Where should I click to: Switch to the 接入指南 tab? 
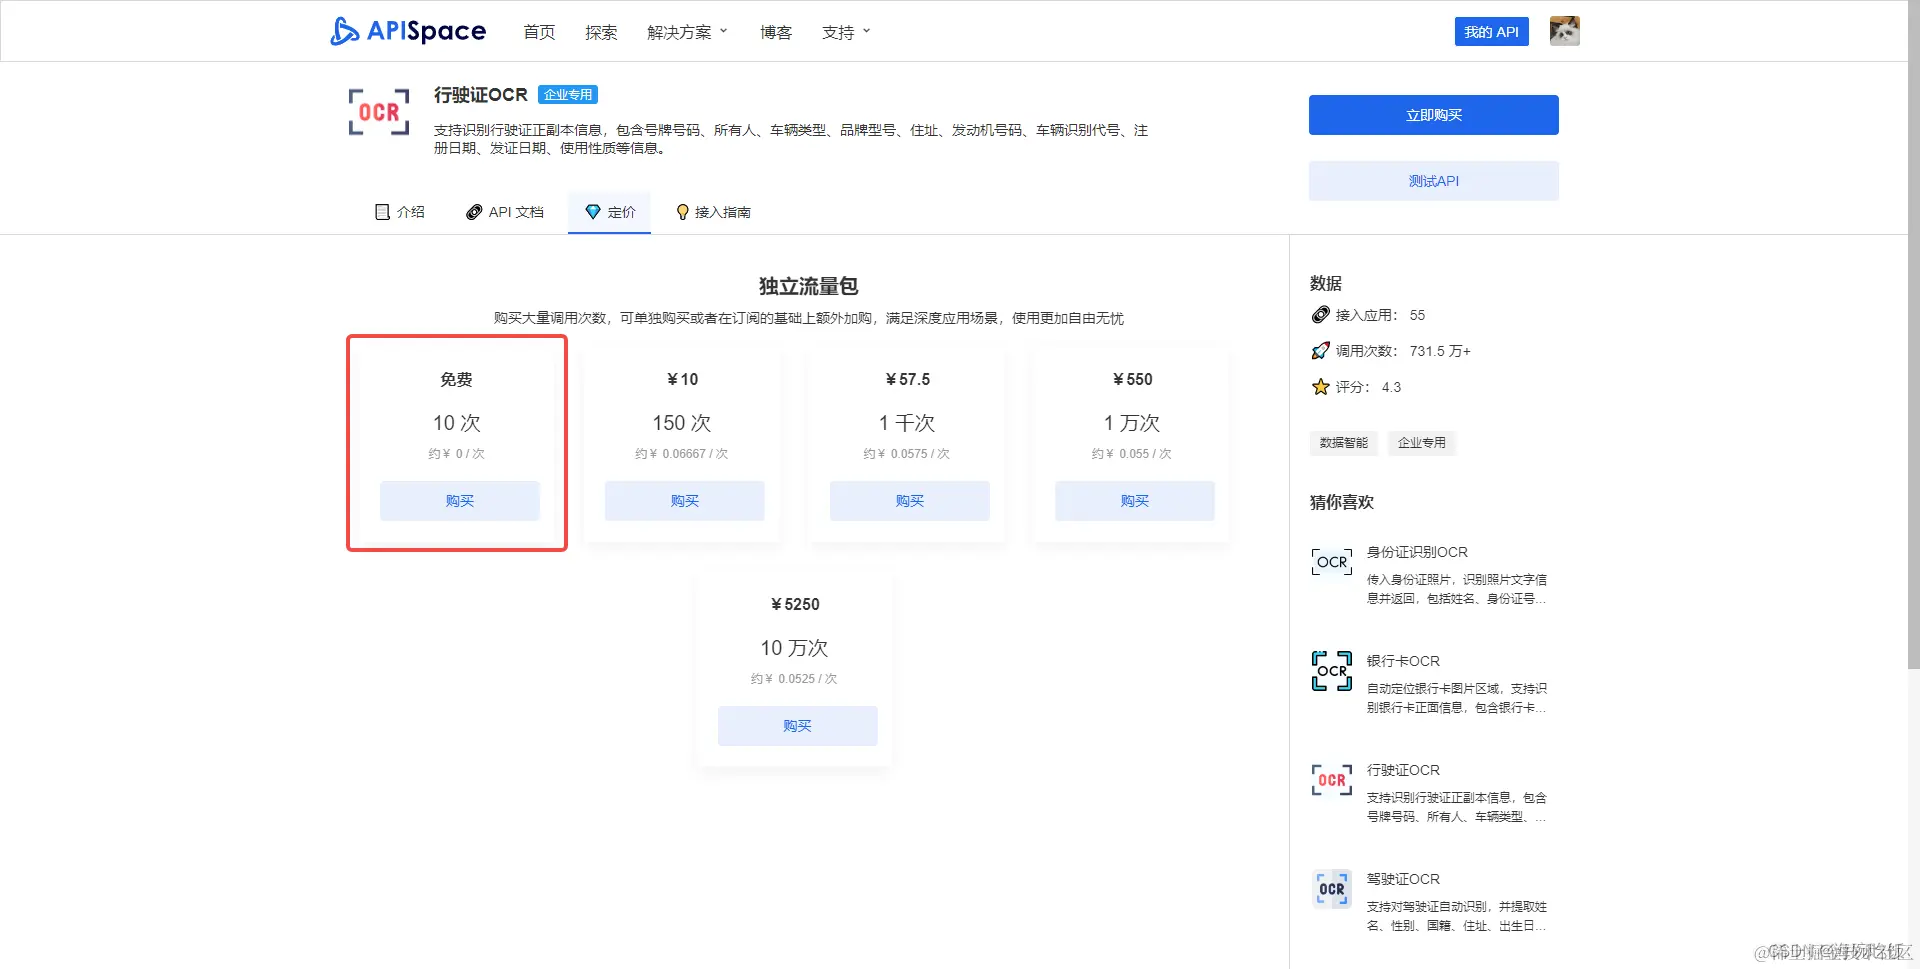[x=714, y=212]
